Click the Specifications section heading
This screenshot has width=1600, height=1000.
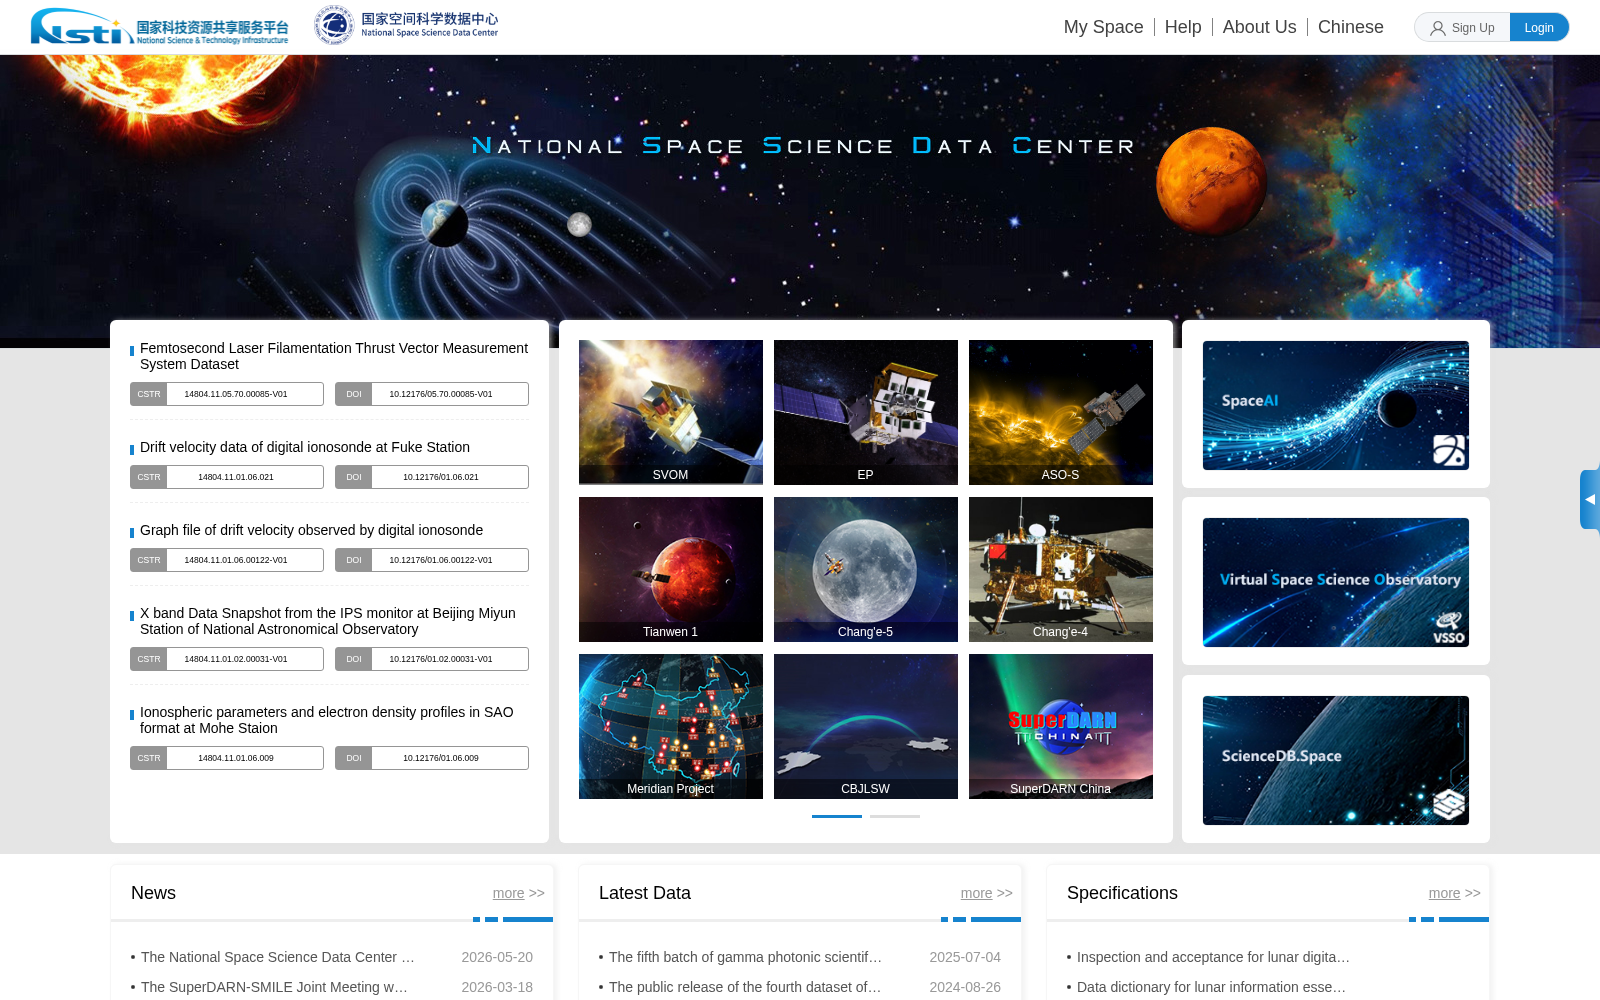pos(1122,893)
